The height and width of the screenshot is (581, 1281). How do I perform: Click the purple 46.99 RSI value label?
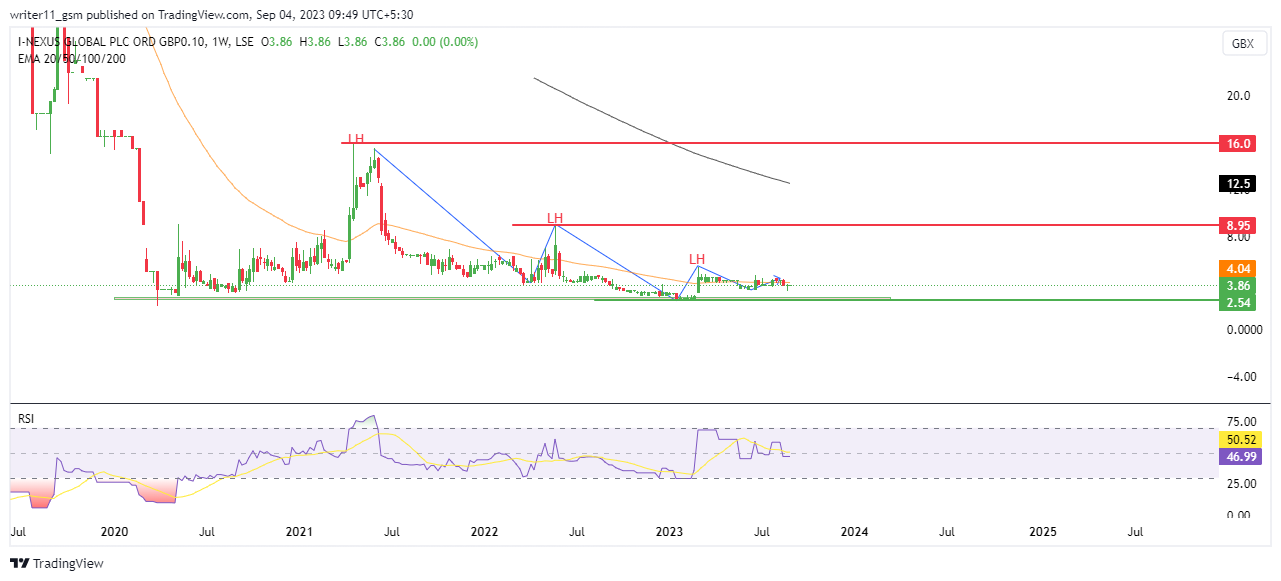(x=1240, y=455)
